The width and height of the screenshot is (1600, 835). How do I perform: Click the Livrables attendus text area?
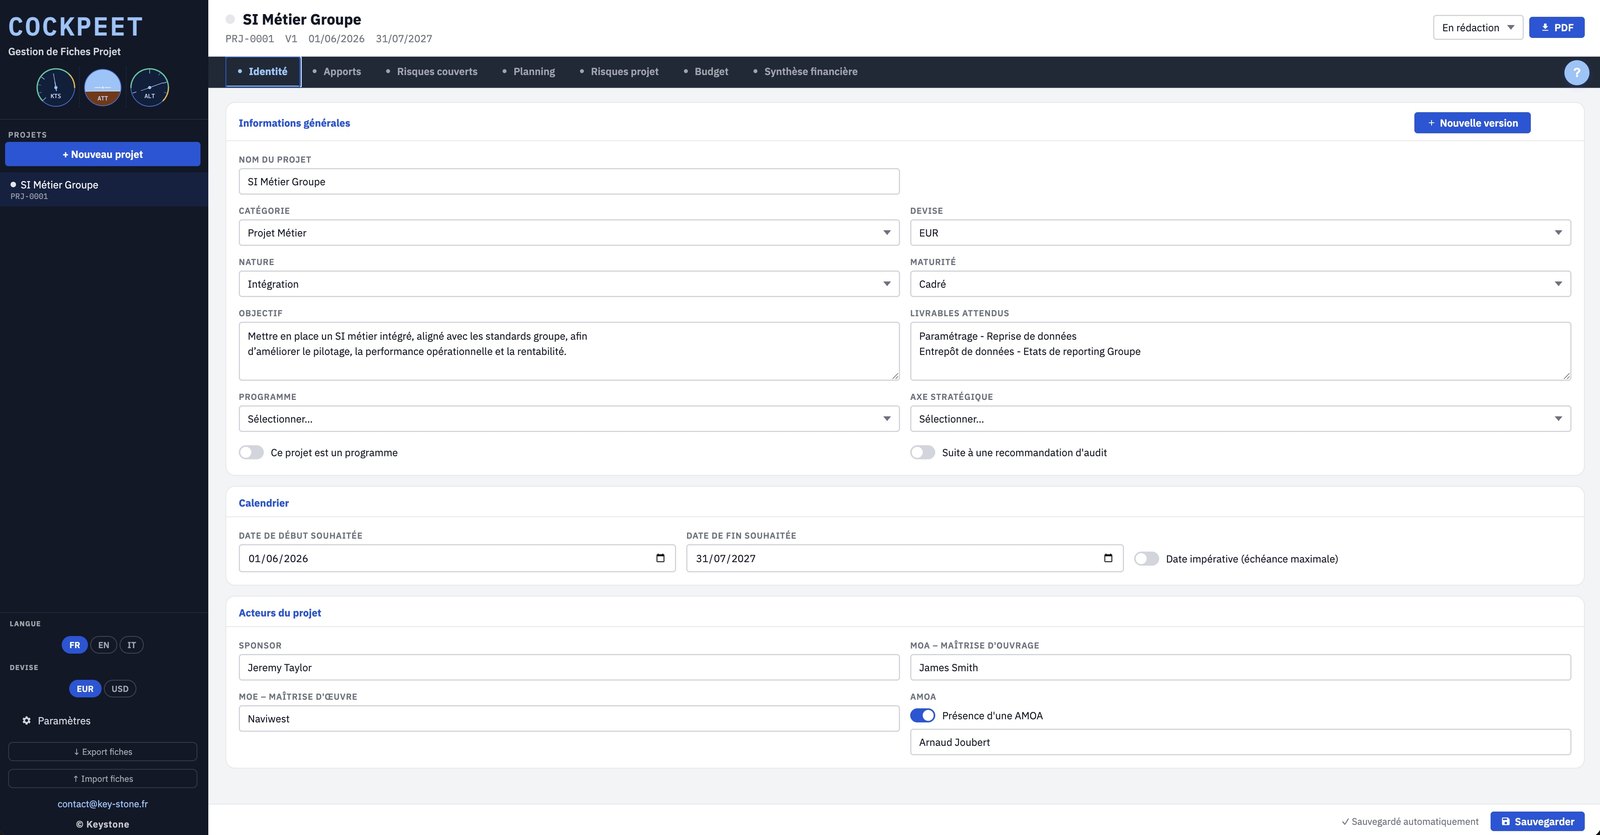point(1240,351)
